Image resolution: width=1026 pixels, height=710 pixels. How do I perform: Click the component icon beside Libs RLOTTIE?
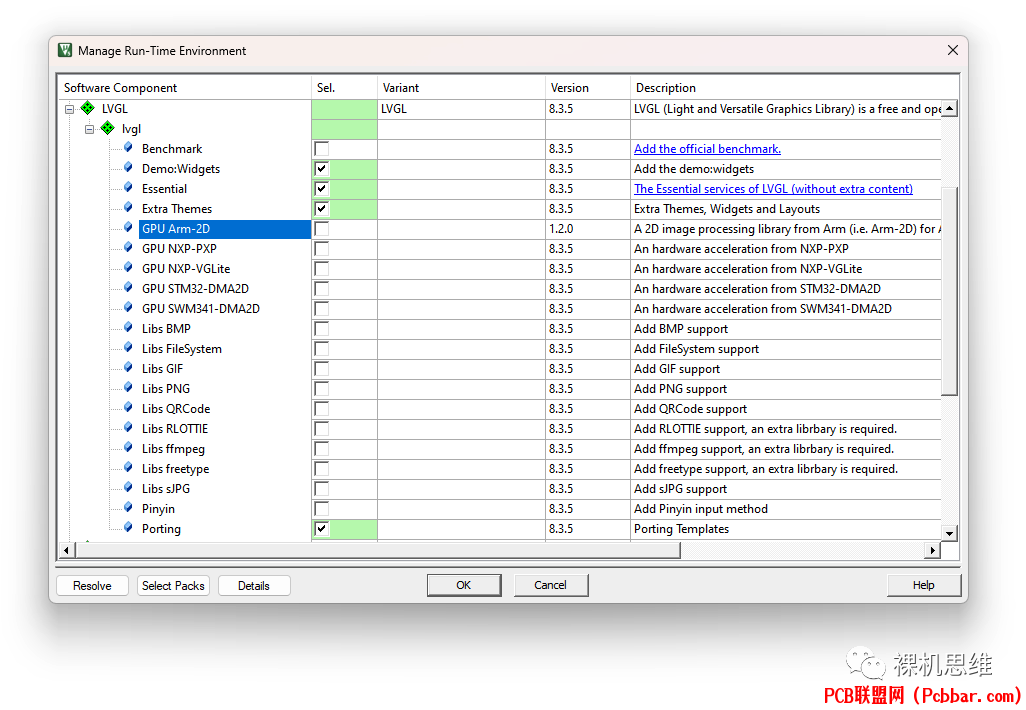(128, 428)
